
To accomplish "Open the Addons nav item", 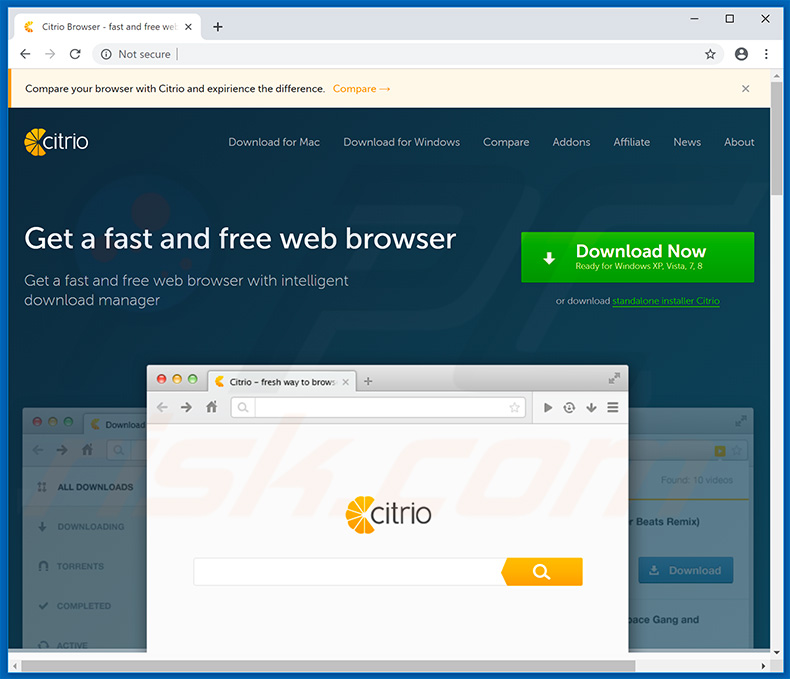I will coord(571,142).
